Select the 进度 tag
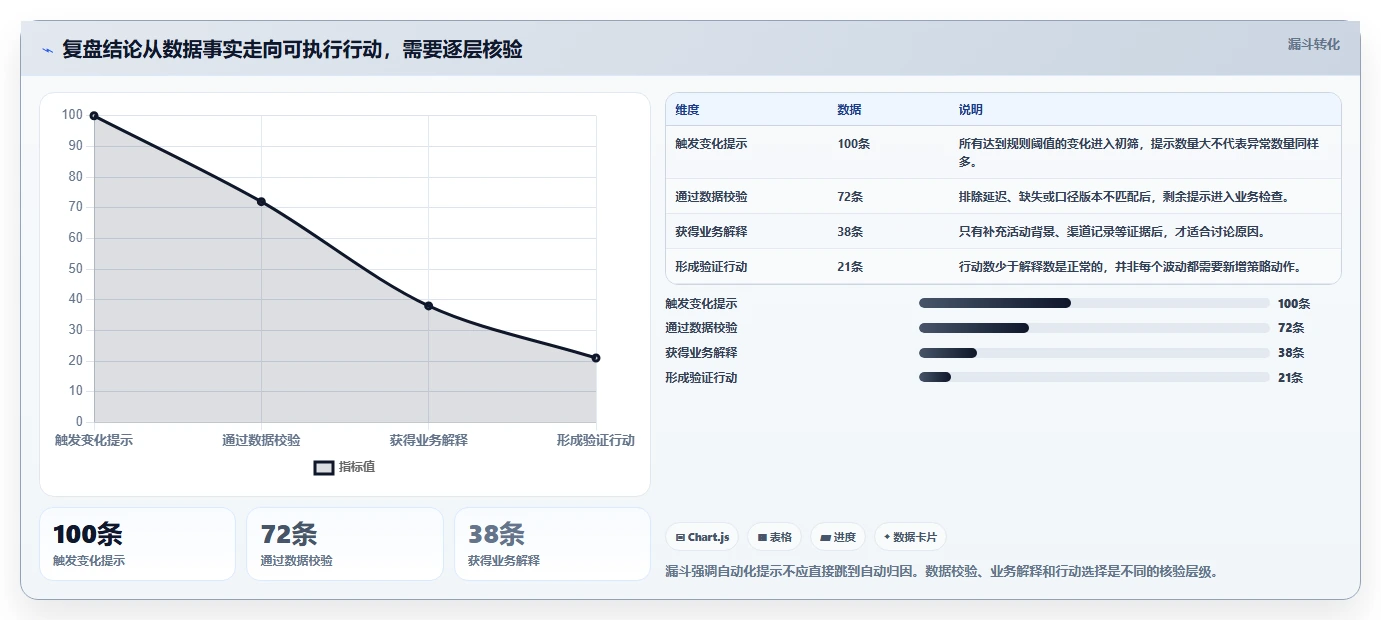 838,537
